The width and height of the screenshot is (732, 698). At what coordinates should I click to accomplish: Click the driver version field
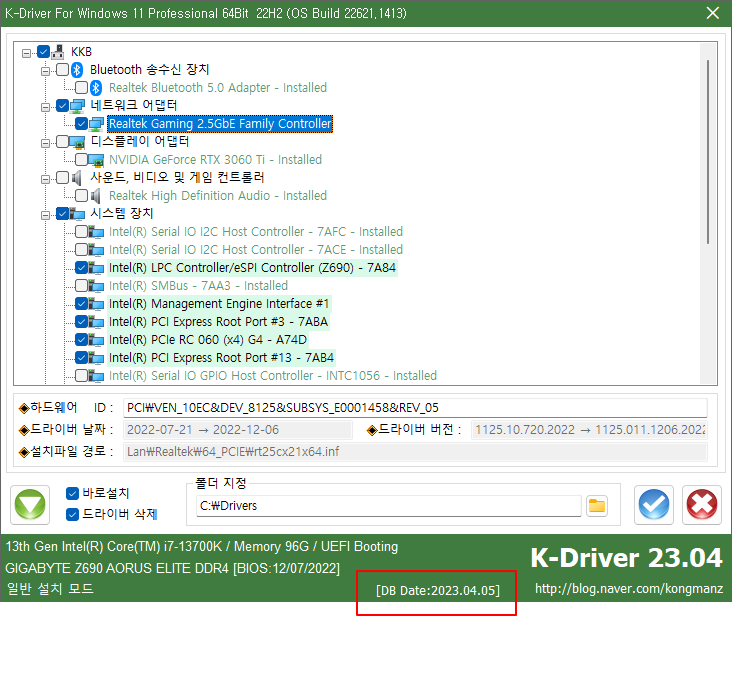tap(589, 430)
